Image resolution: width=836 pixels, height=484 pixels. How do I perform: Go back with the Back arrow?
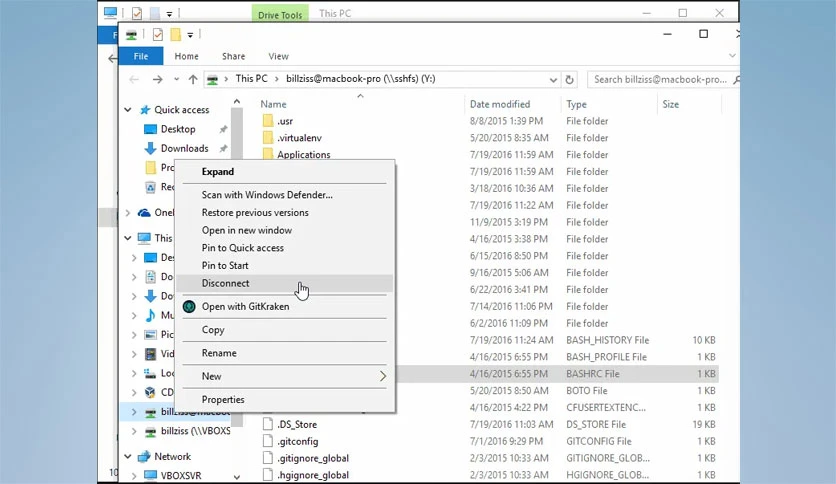coord(134,79)
